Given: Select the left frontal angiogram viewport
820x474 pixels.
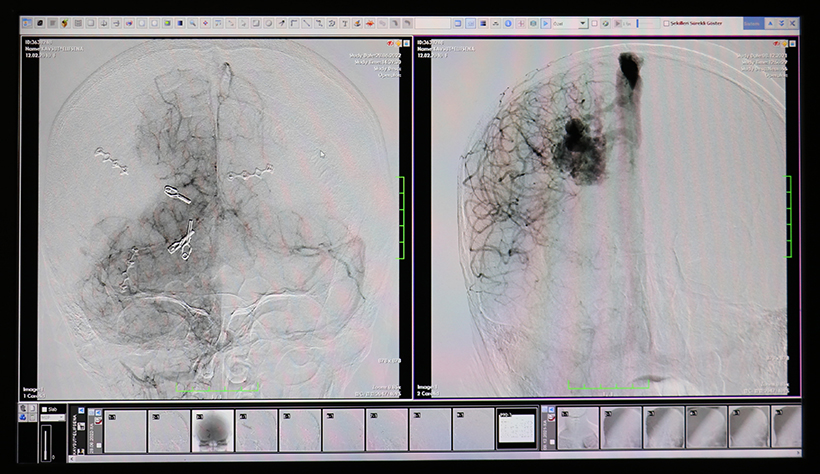Looking at the screenshot, I should click(217, 217).
